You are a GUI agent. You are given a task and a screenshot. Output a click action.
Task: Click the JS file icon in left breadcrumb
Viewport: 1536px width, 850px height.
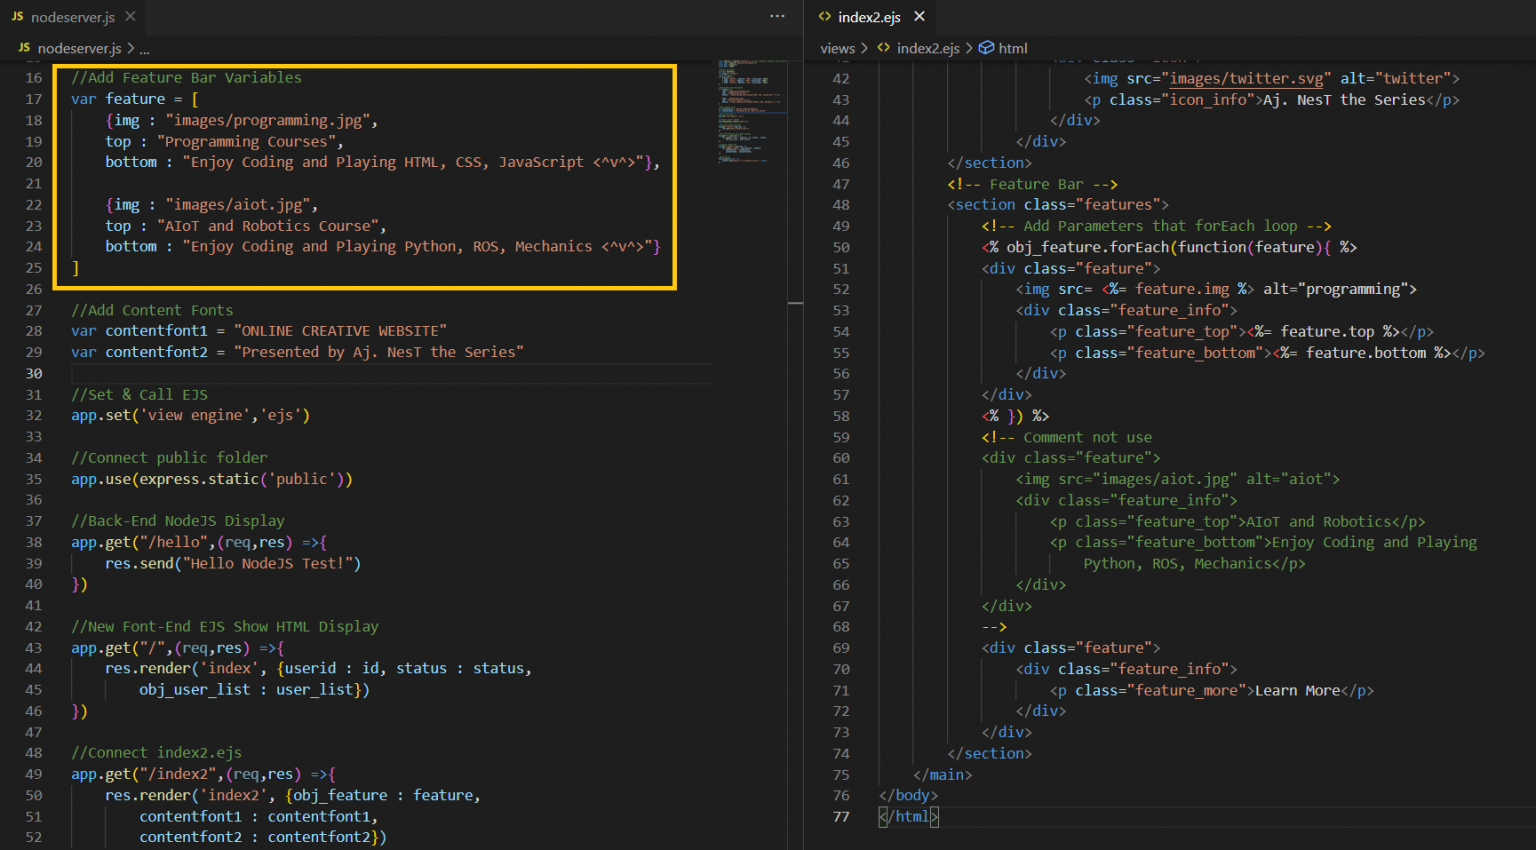click(24, 48)
